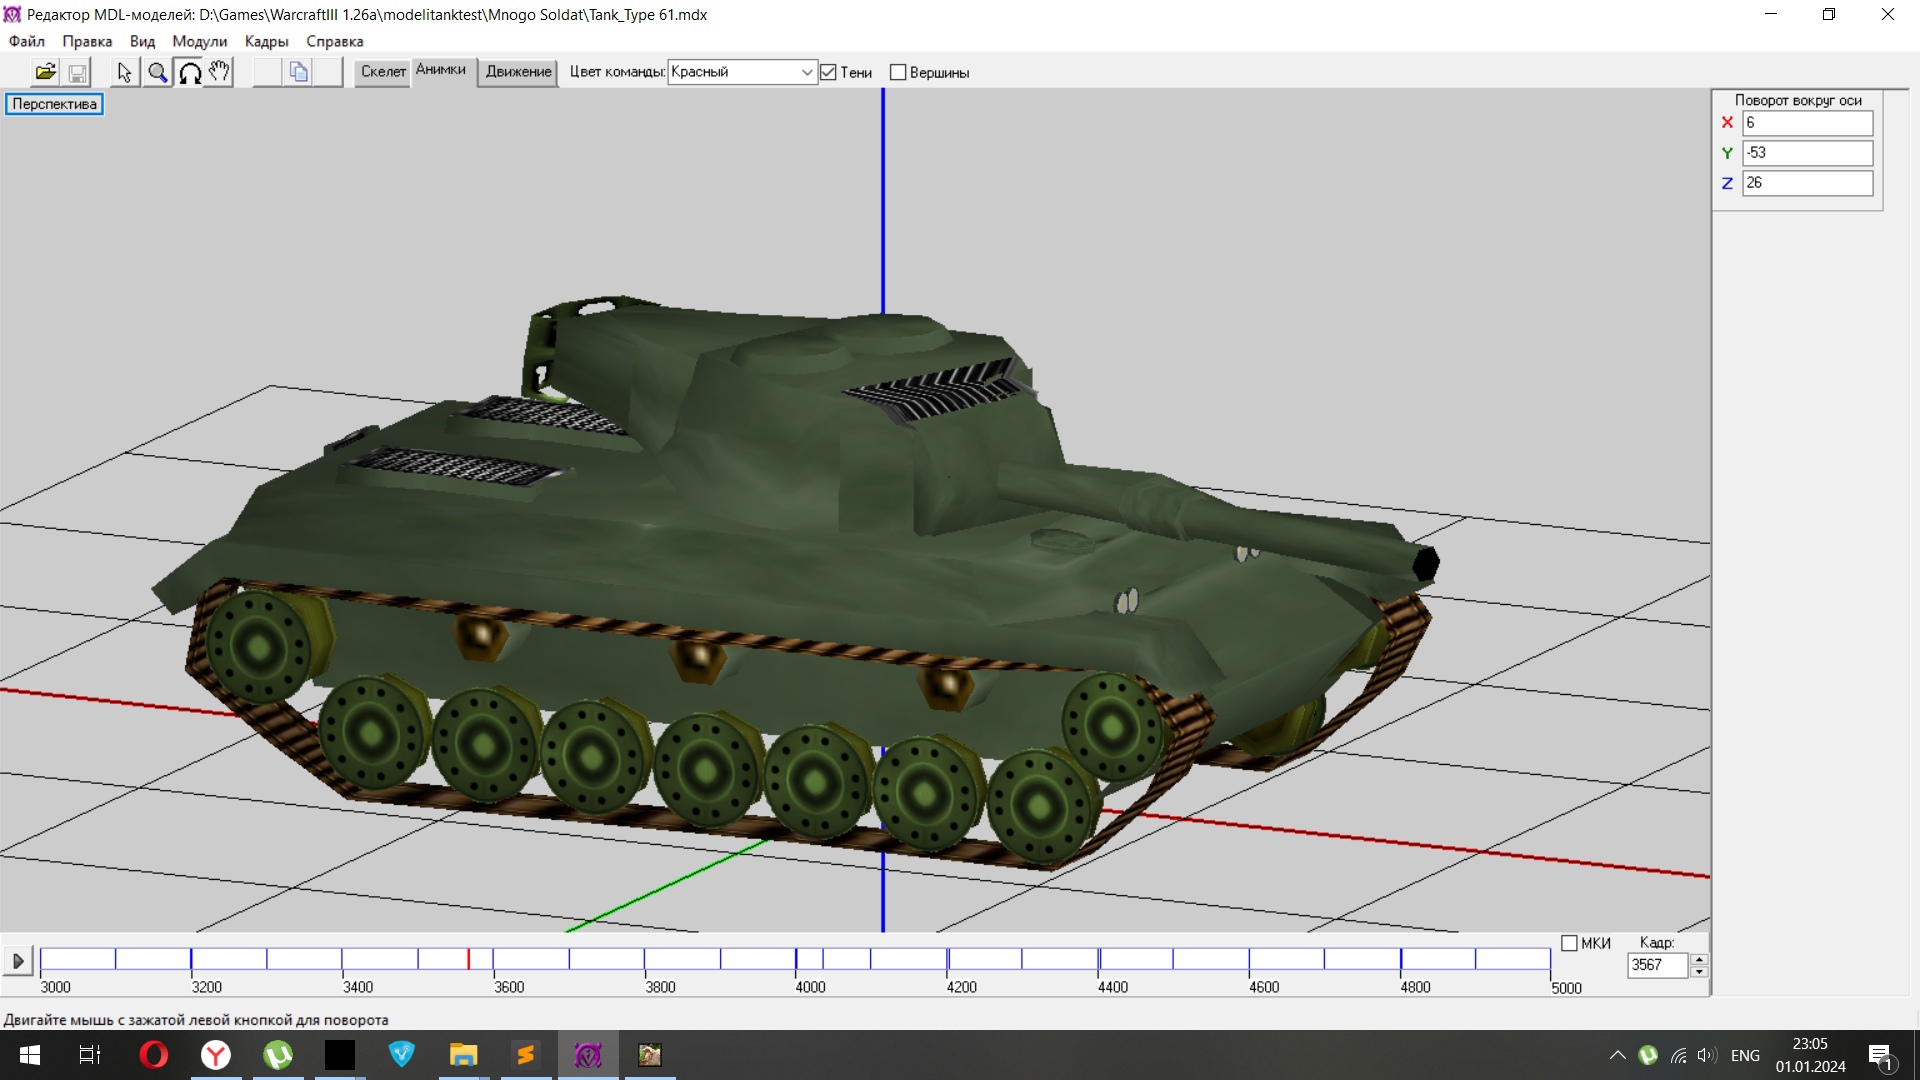1920x1080 pixels.
Task: Increase the Кадр value with up arrow
Action: pyautogui.click(x=1699, y=959)
